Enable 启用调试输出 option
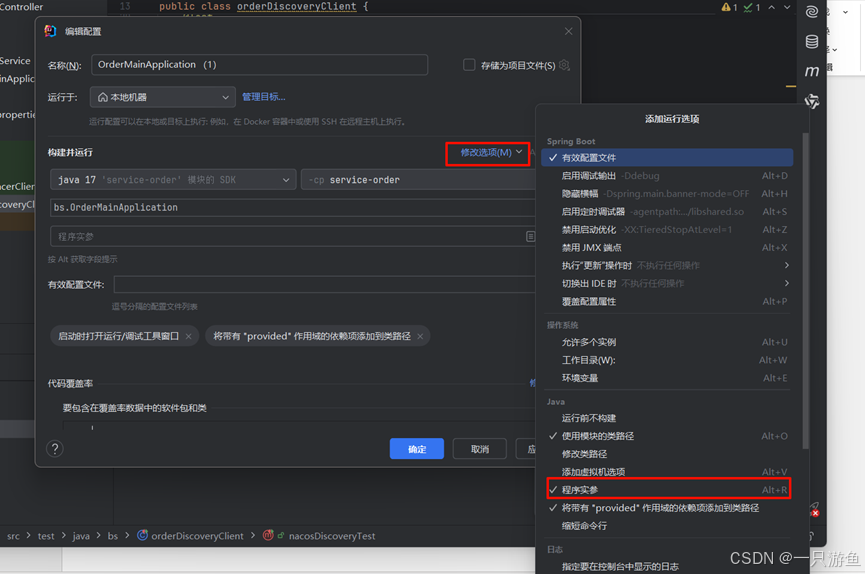The height and width of the screenshot is (574, 865). point(667,176)
